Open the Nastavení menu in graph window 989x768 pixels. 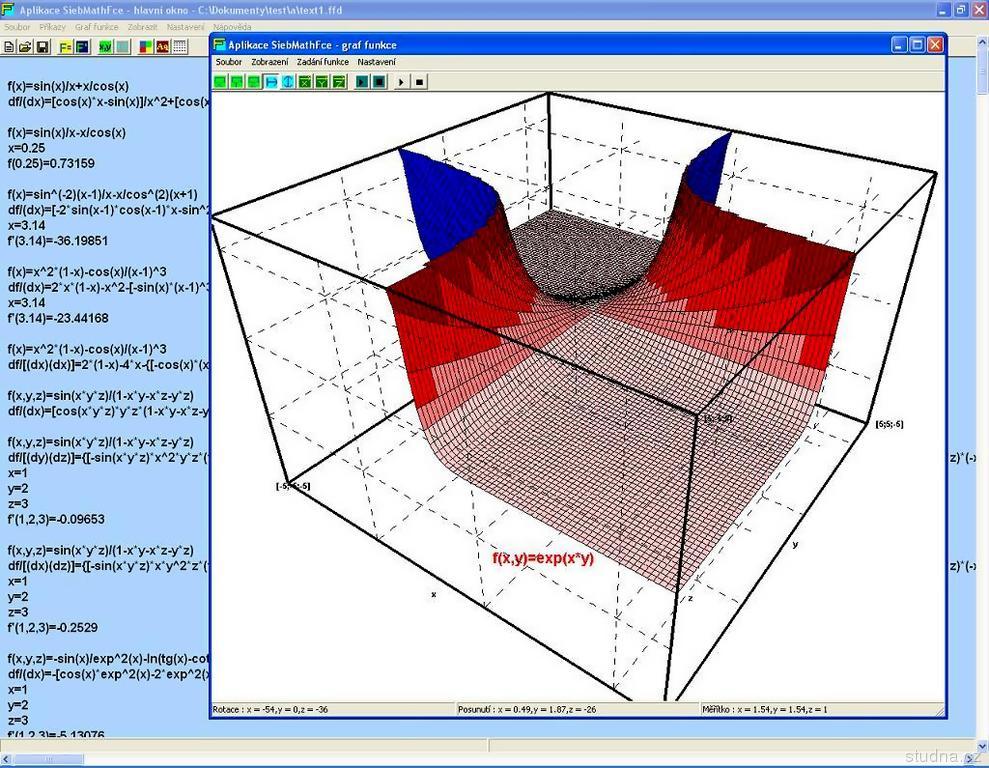(x=376, y=62)
